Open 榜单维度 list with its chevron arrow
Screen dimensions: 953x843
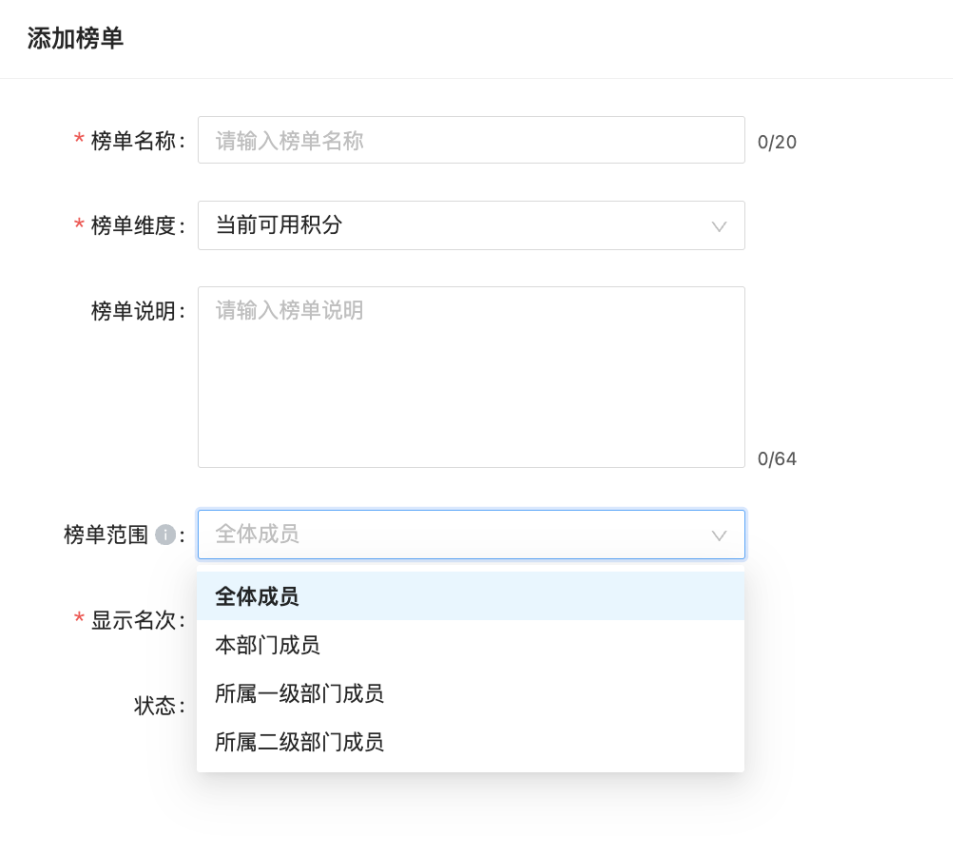tap(719, 227)
